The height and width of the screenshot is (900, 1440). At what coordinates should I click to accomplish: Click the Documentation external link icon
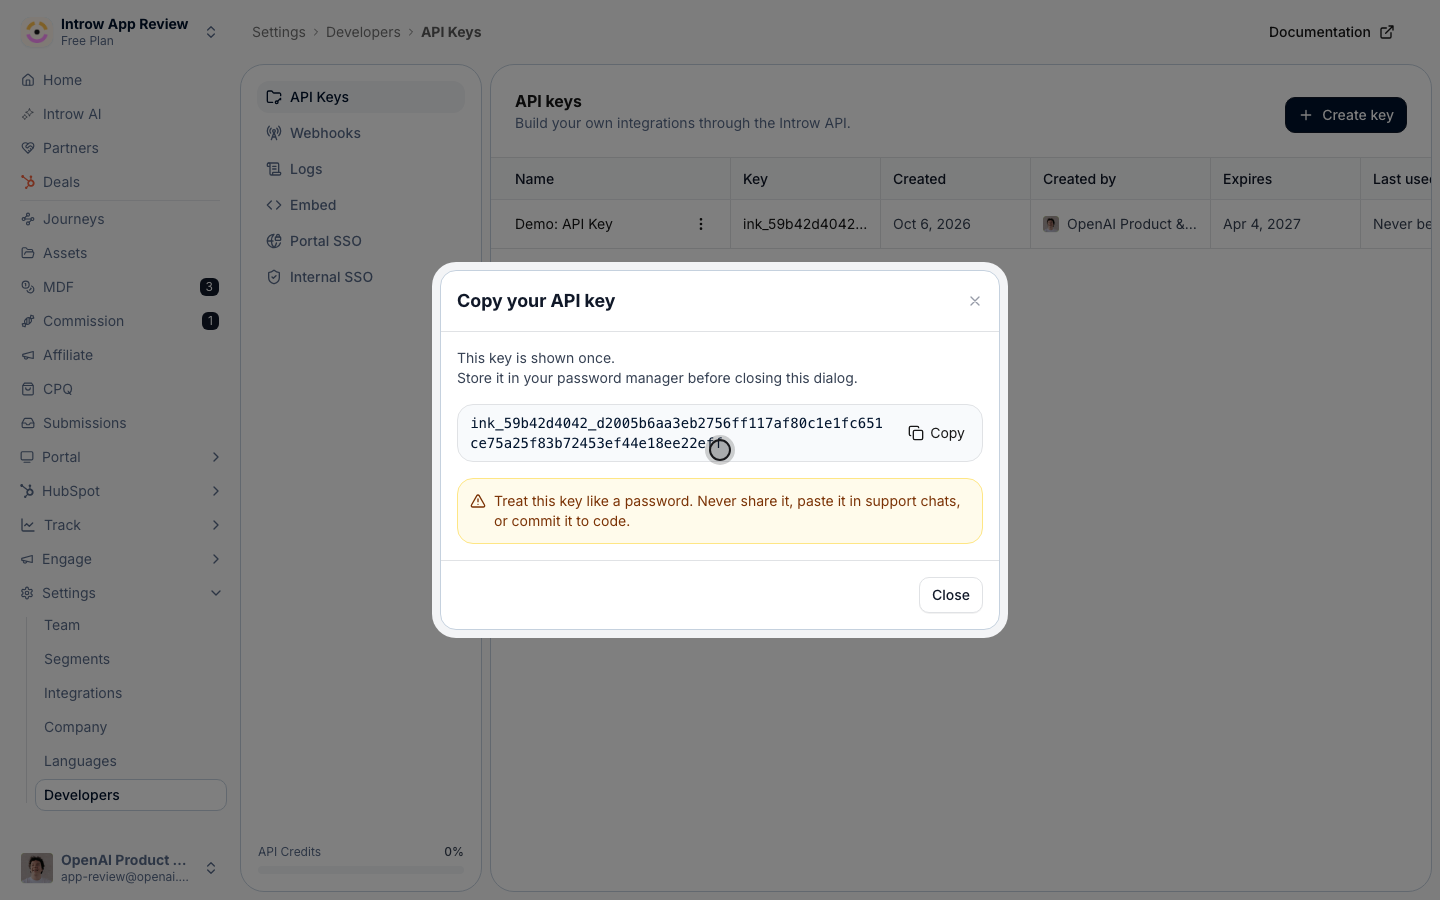pyautogui.click(x=1387, y=32)
